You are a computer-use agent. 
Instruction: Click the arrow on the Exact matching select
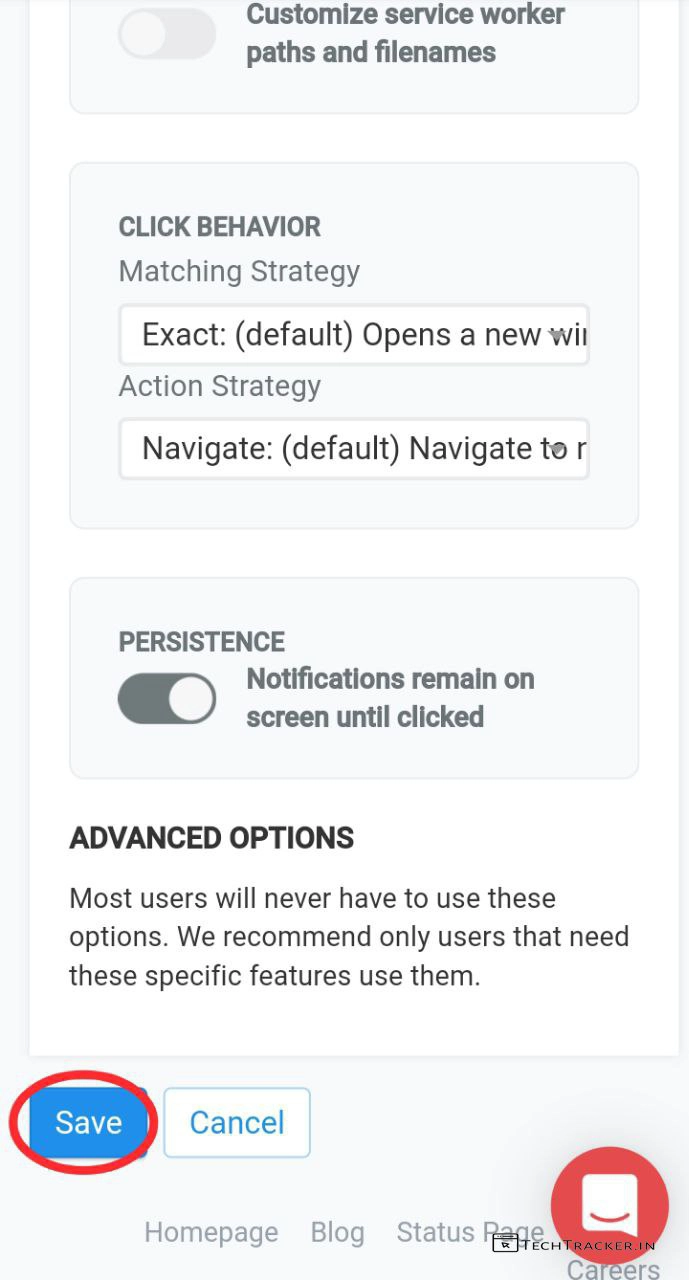(558, 335)
